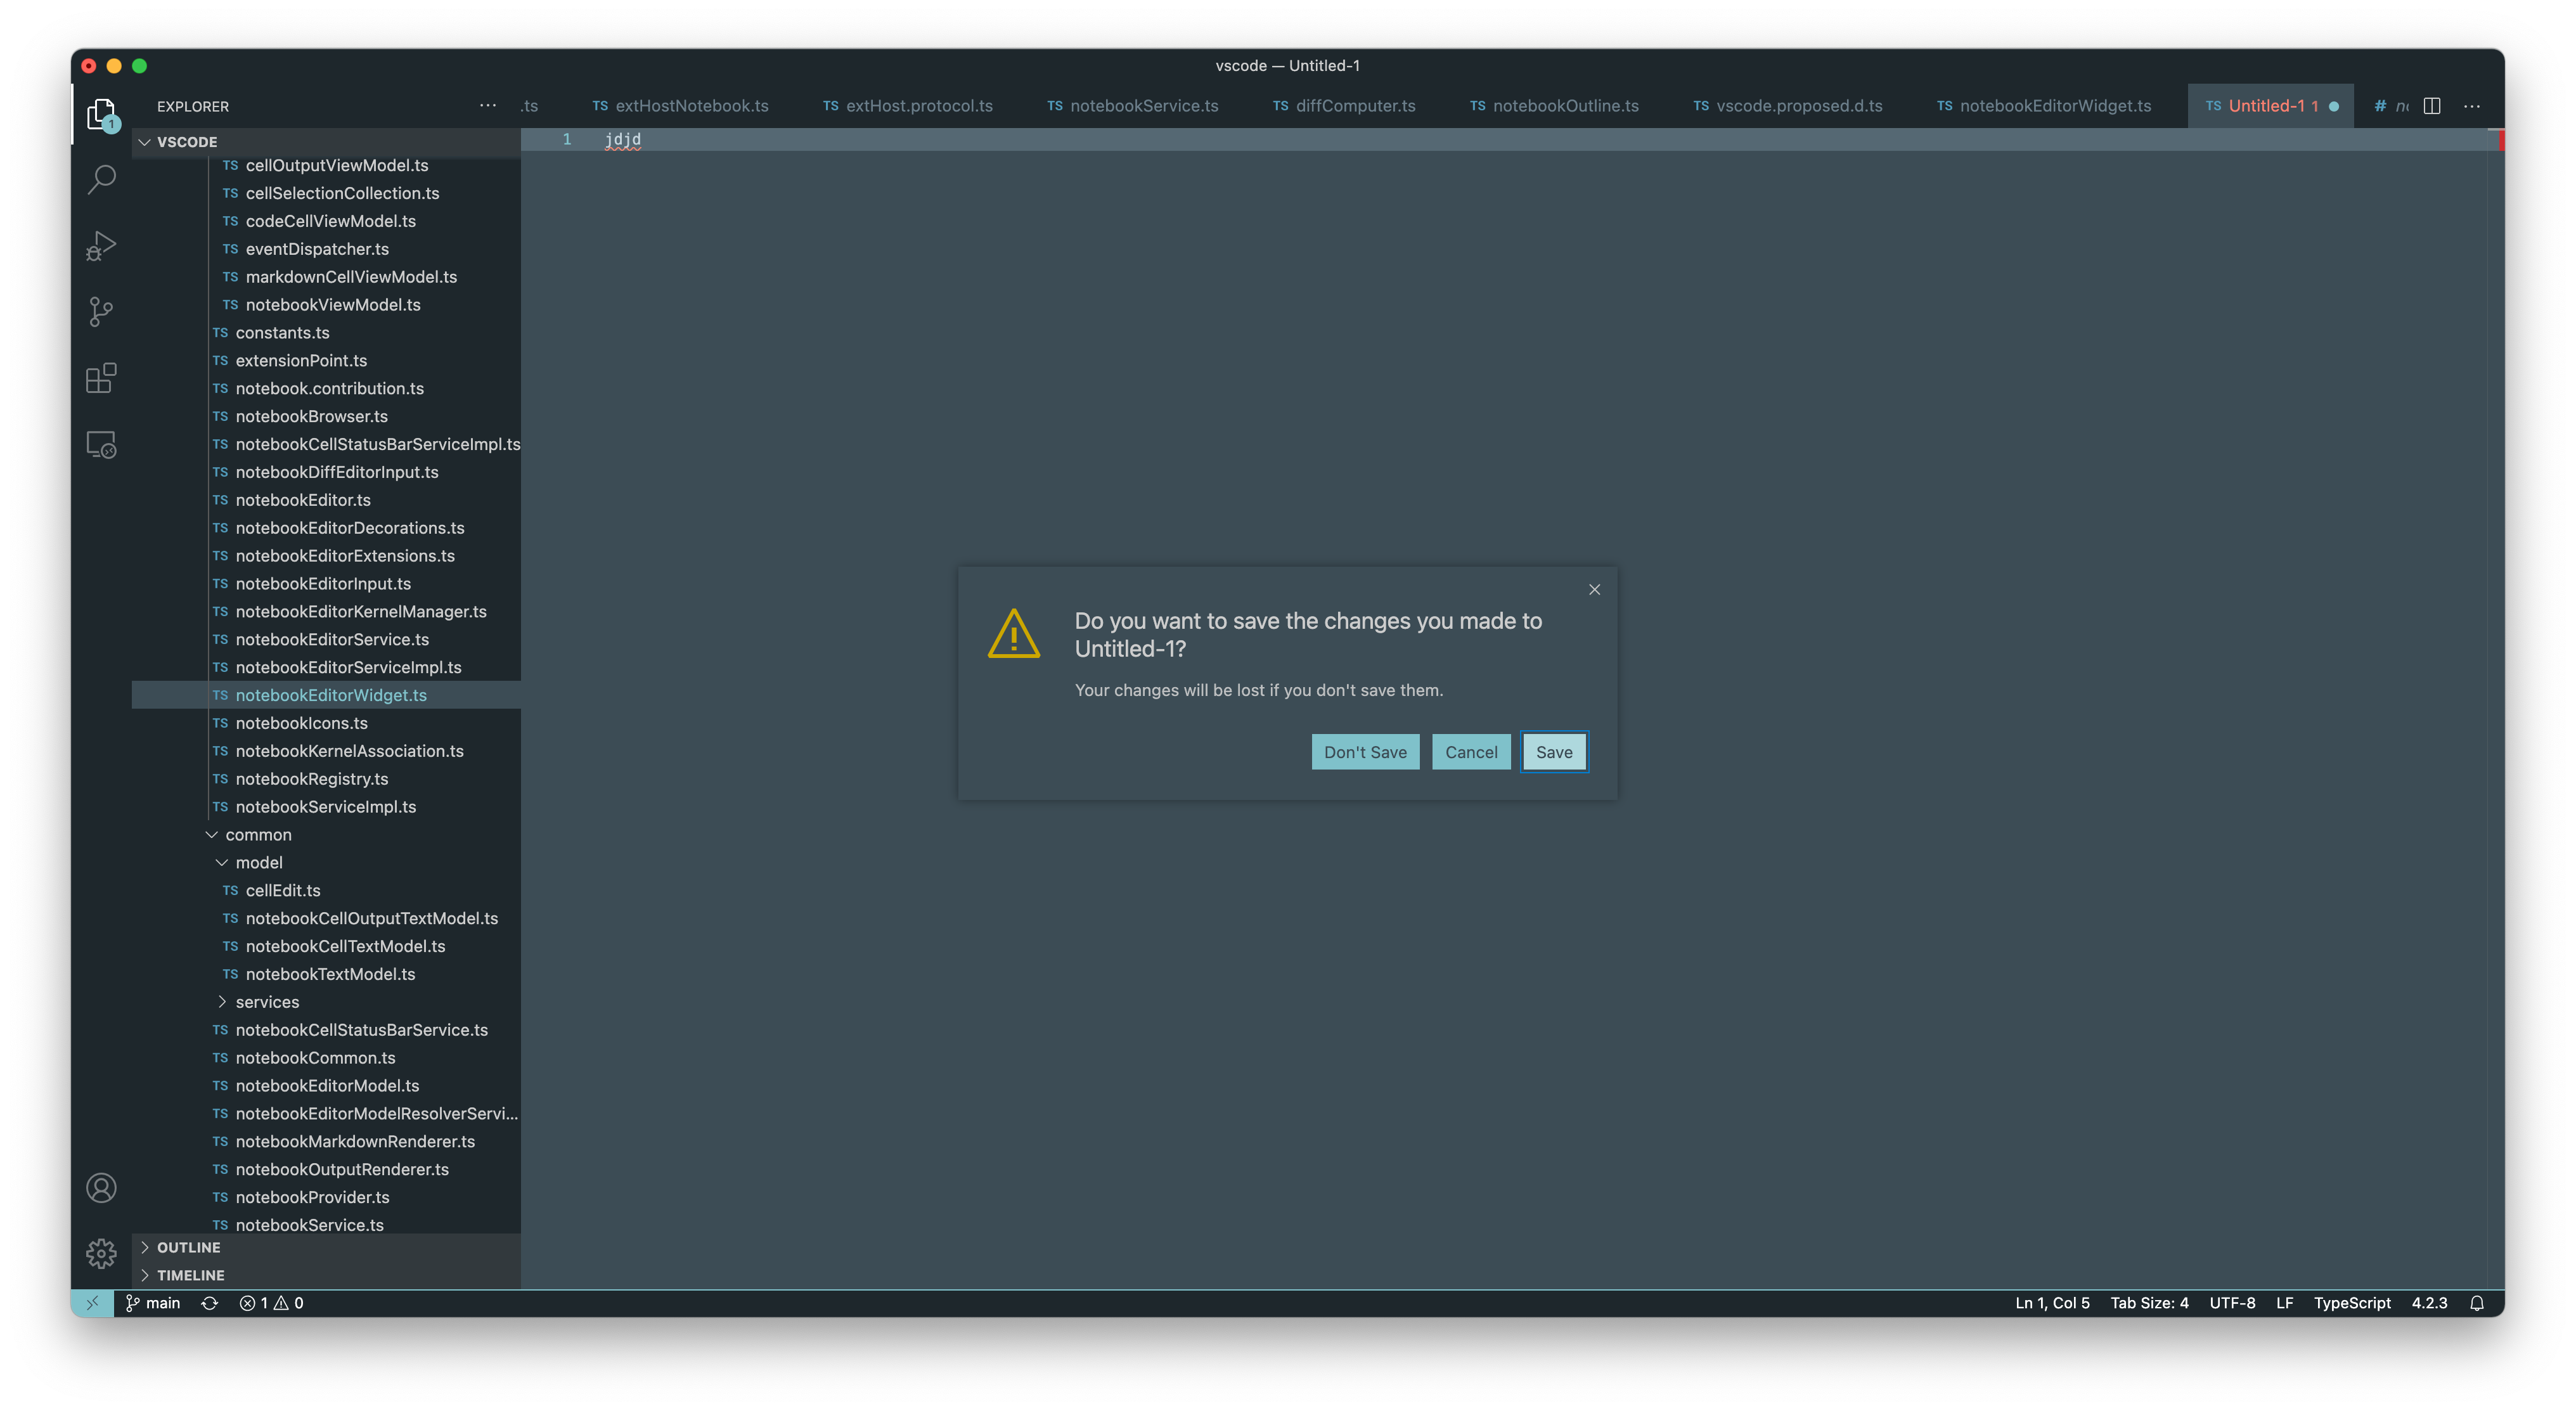The height and width of the screenshot is (1411, 2576).
Task: Click the notifications bell
Action: (2477, 1303)
